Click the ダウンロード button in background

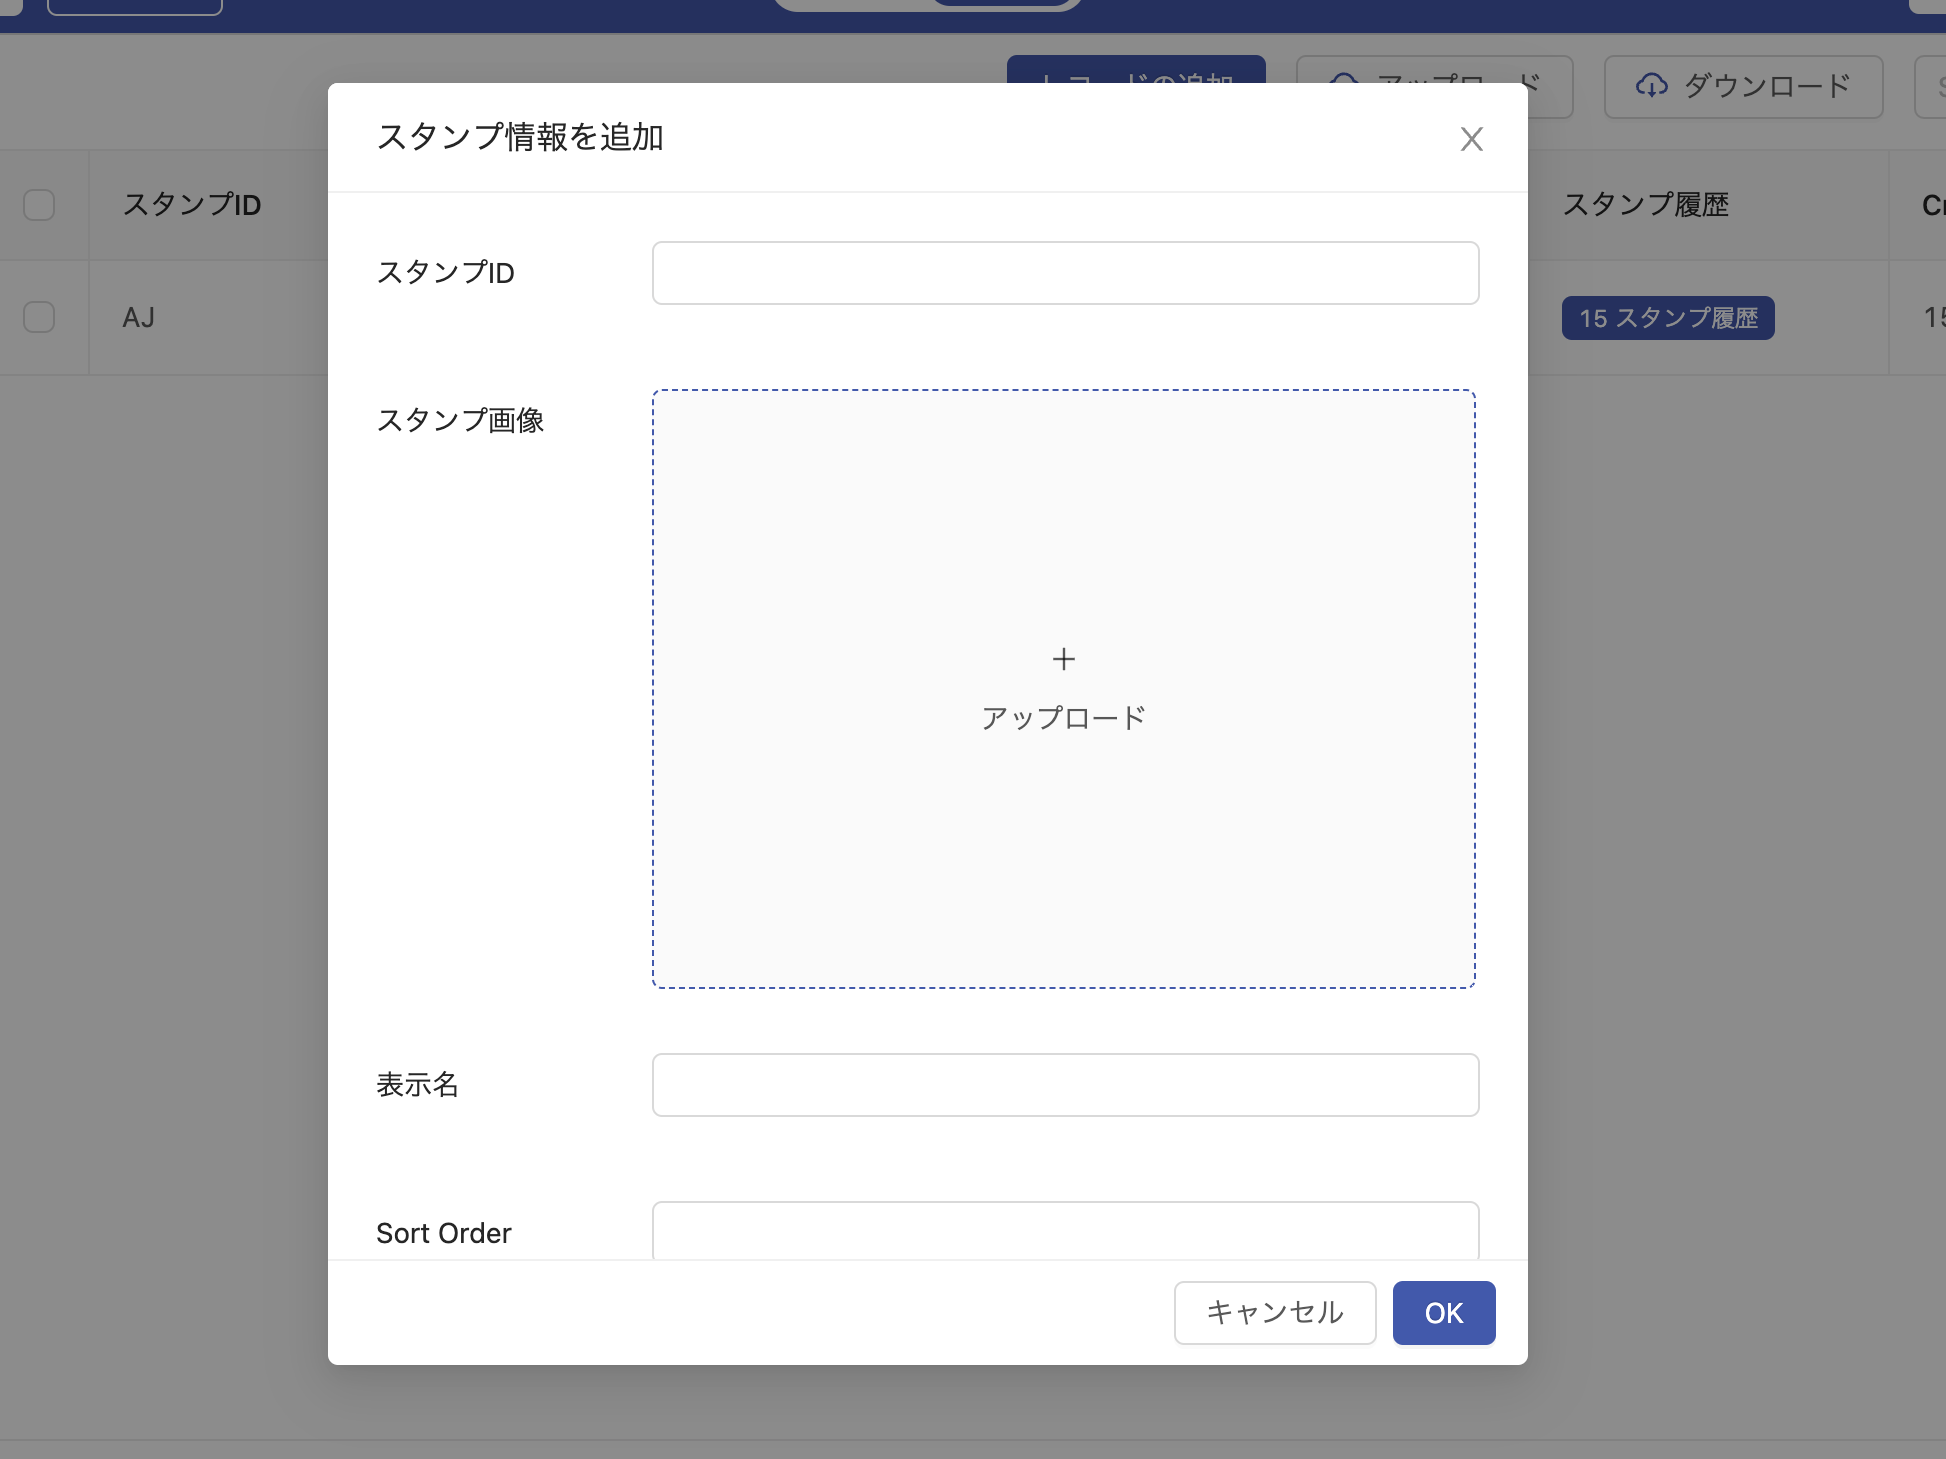pyautogui.click(x=1743, y=87)
